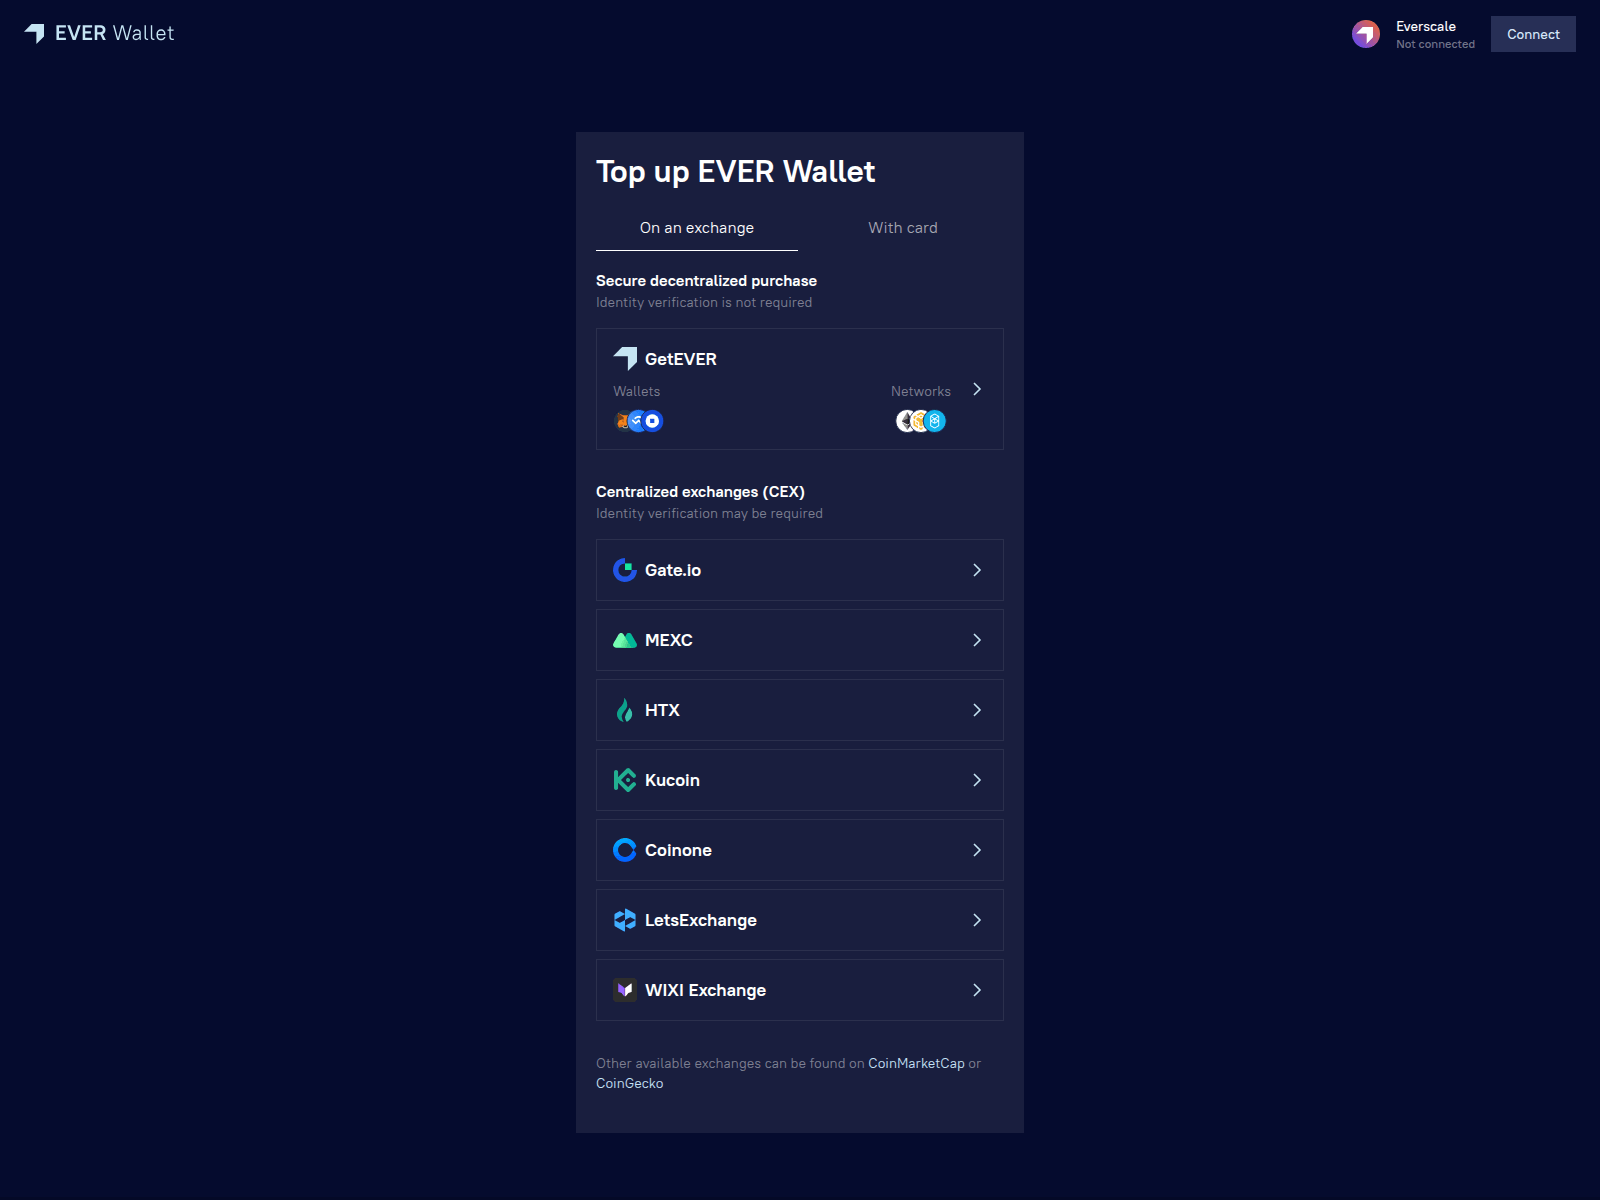Select the Kucoin exchange name
Viewport: 1600px width, 1200px height.
tap(672, 780)
